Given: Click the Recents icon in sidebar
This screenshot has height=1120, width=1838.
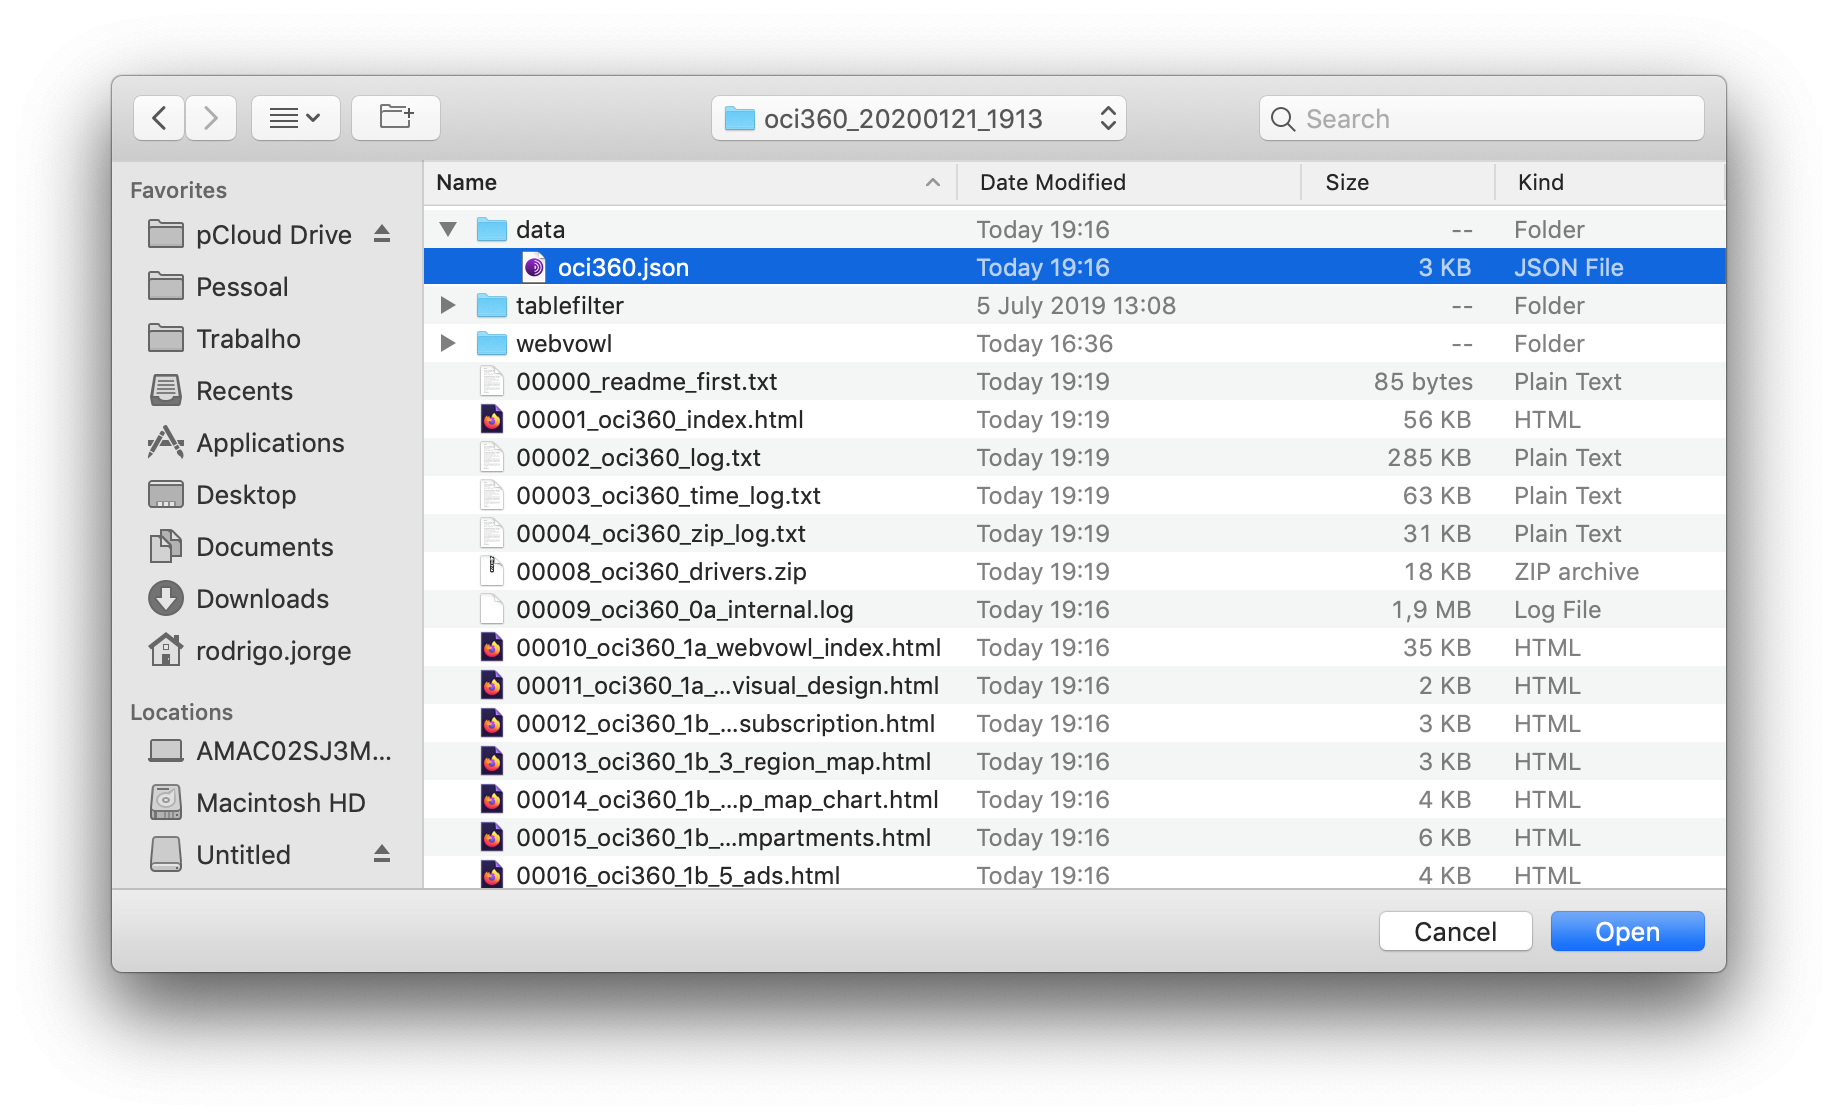Looking at the screenshot, I should click(166, 390).
